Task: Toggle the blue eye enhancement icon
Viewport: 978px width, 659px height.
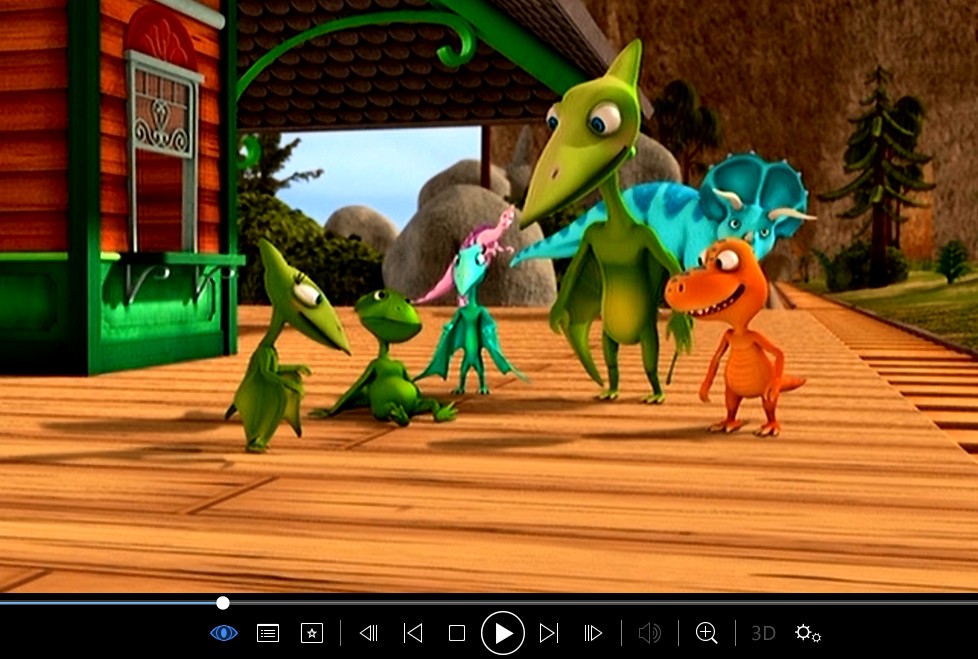Action: (224, 633)
